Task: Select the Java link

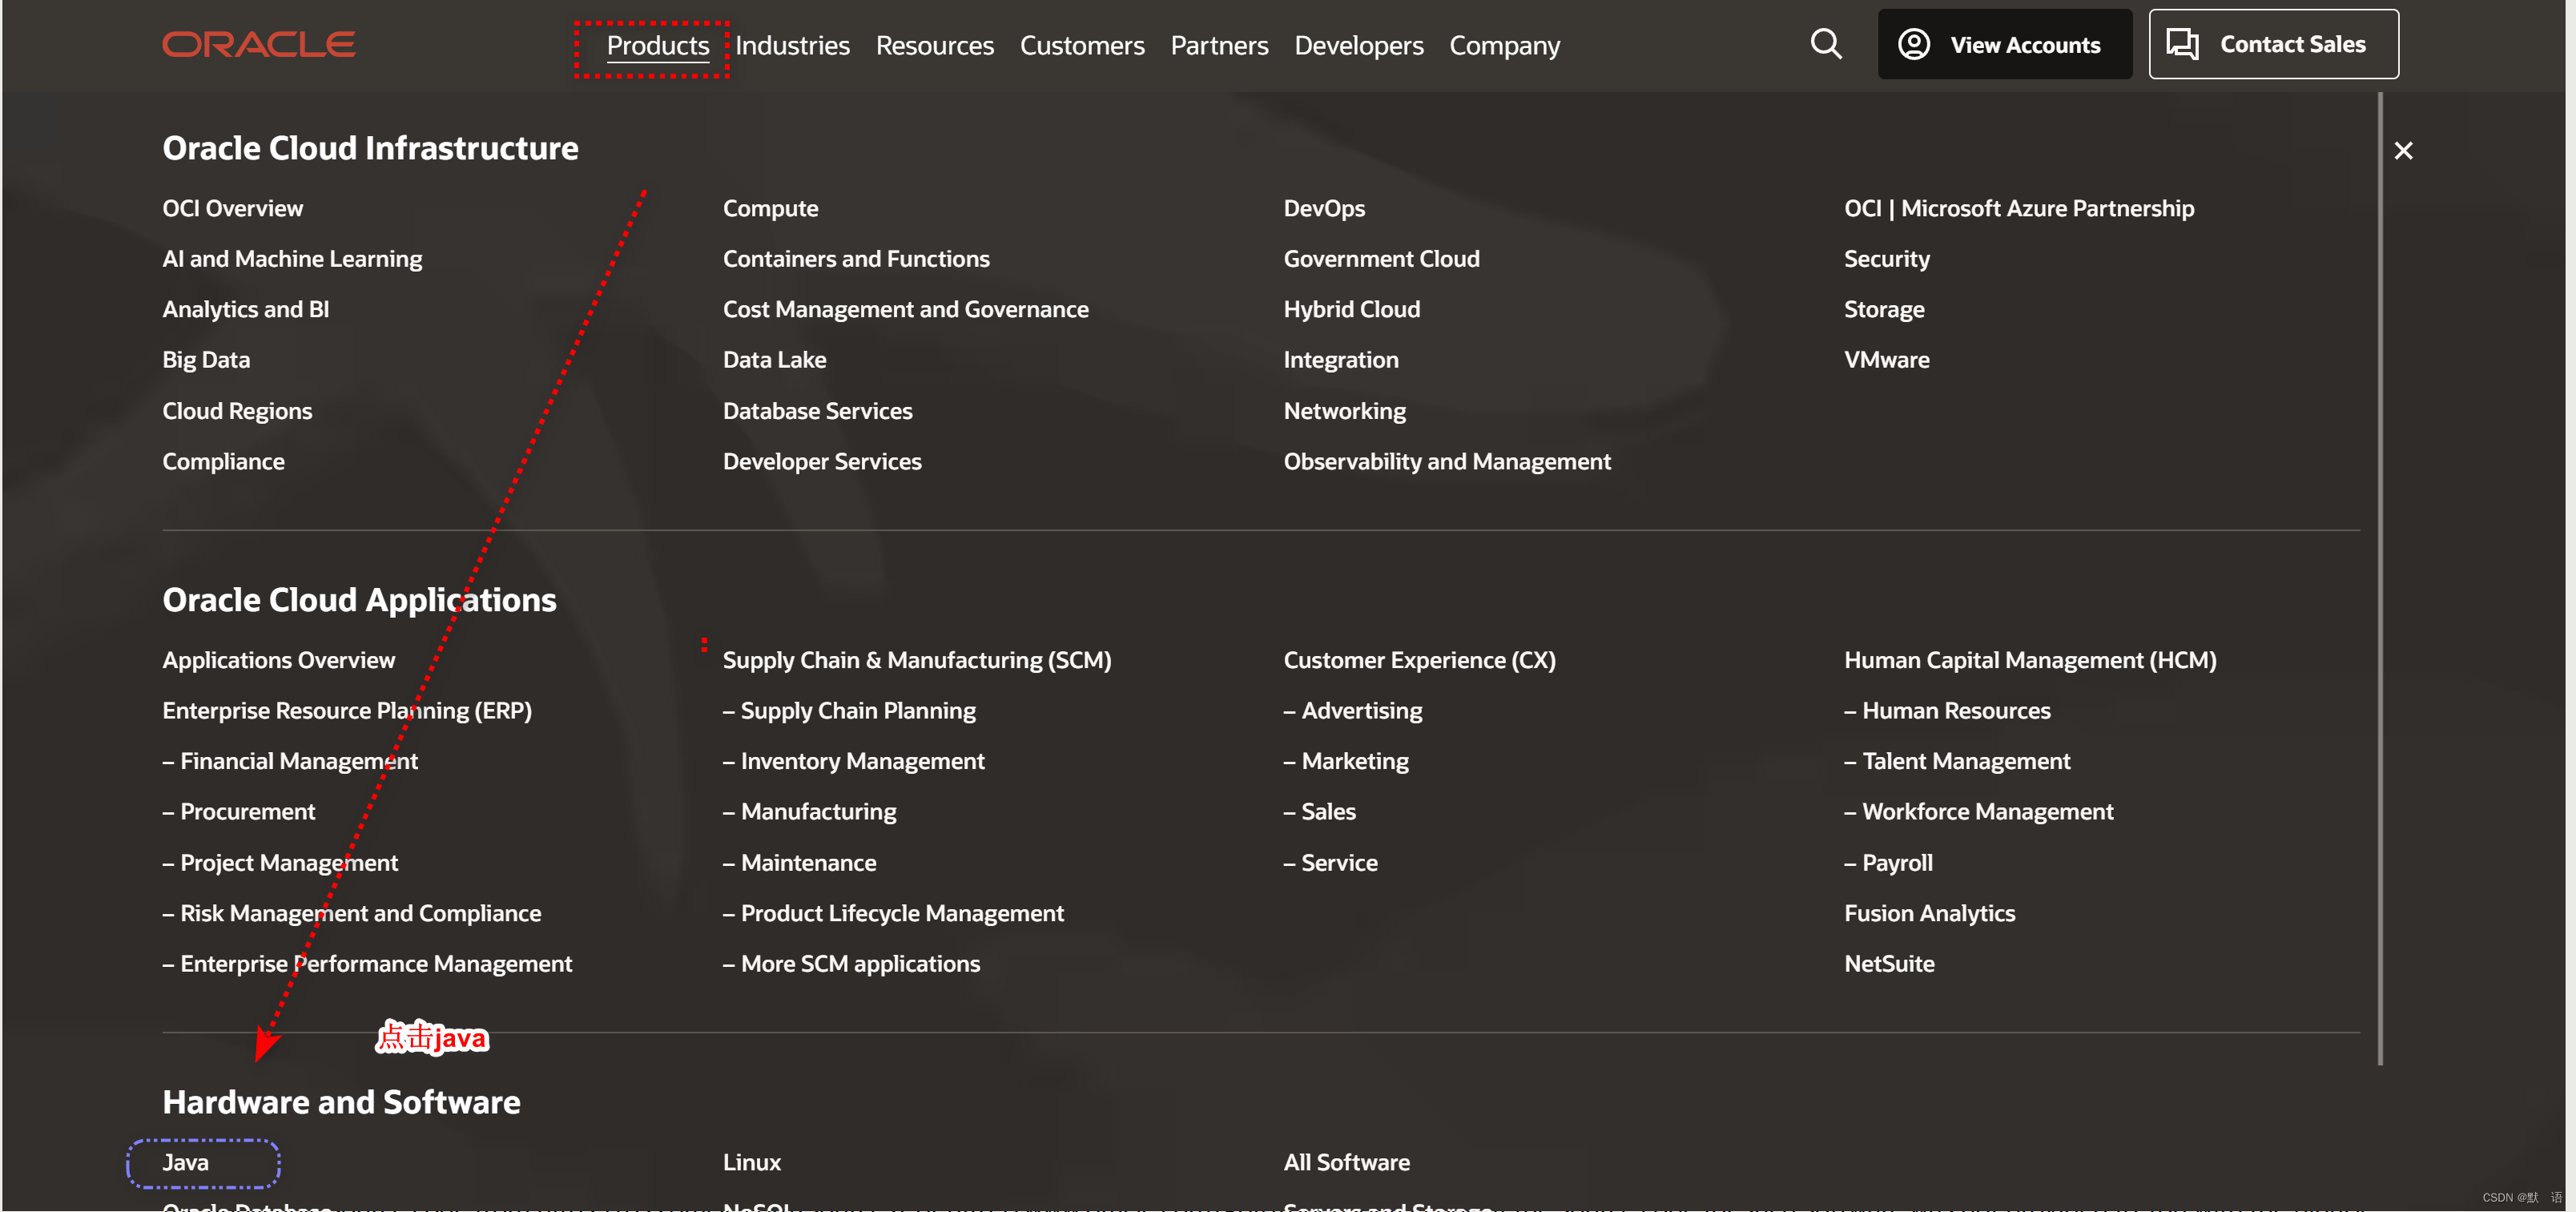Action: click(186, 1162)
